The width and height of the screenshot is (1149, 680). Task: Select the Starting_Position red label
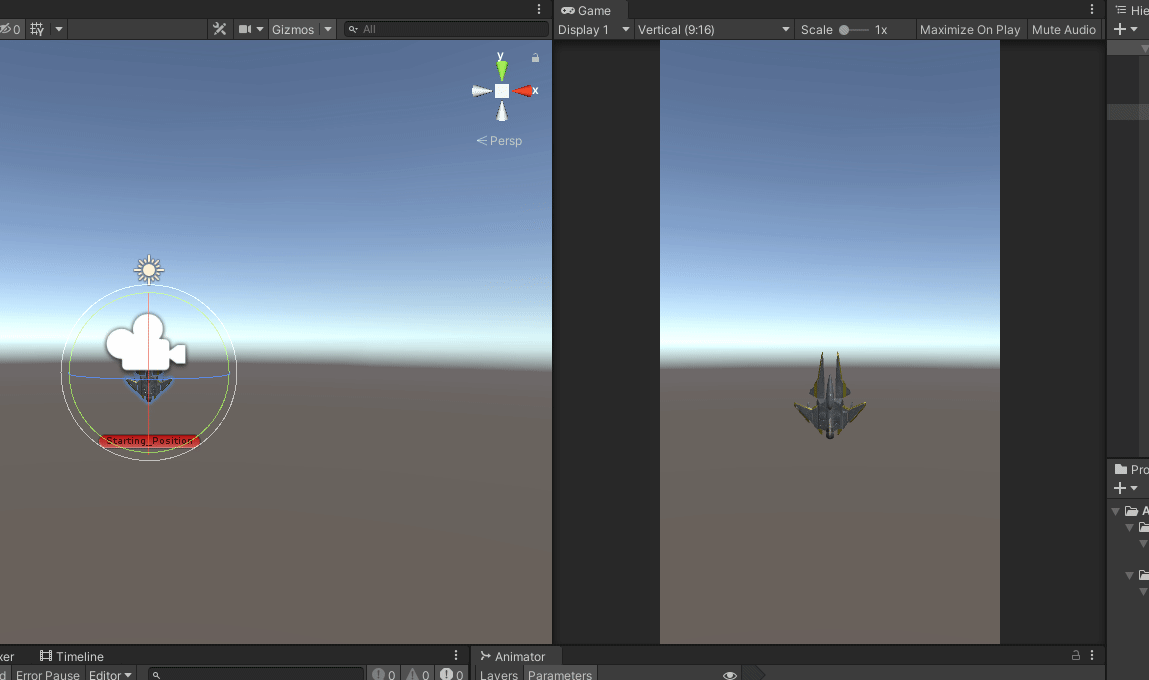pyautogui.click(x=149, y=440)
